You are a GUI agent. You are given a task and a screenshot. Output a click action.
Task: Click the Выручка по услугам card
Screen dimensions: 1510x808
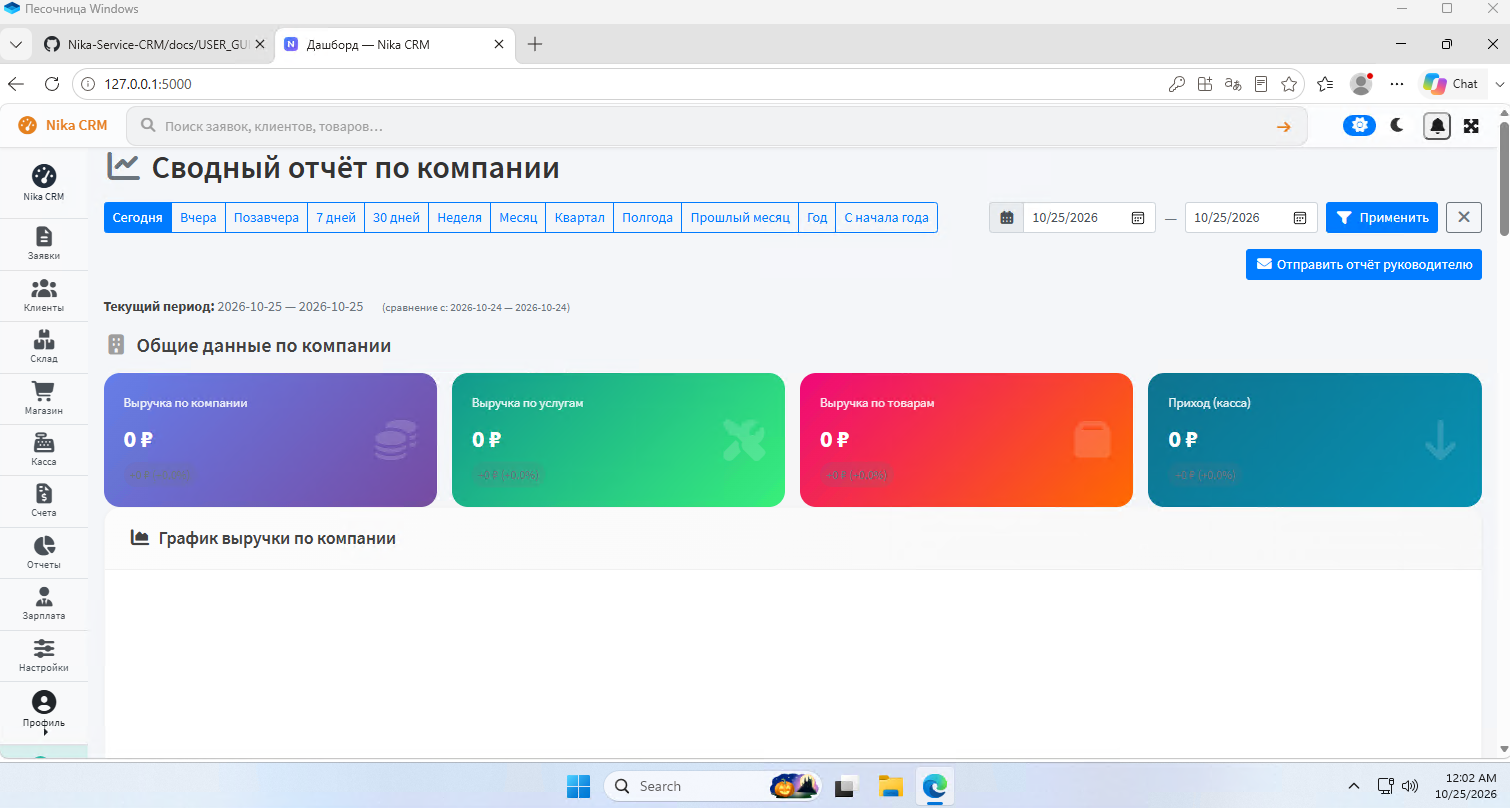click(618, 440)
